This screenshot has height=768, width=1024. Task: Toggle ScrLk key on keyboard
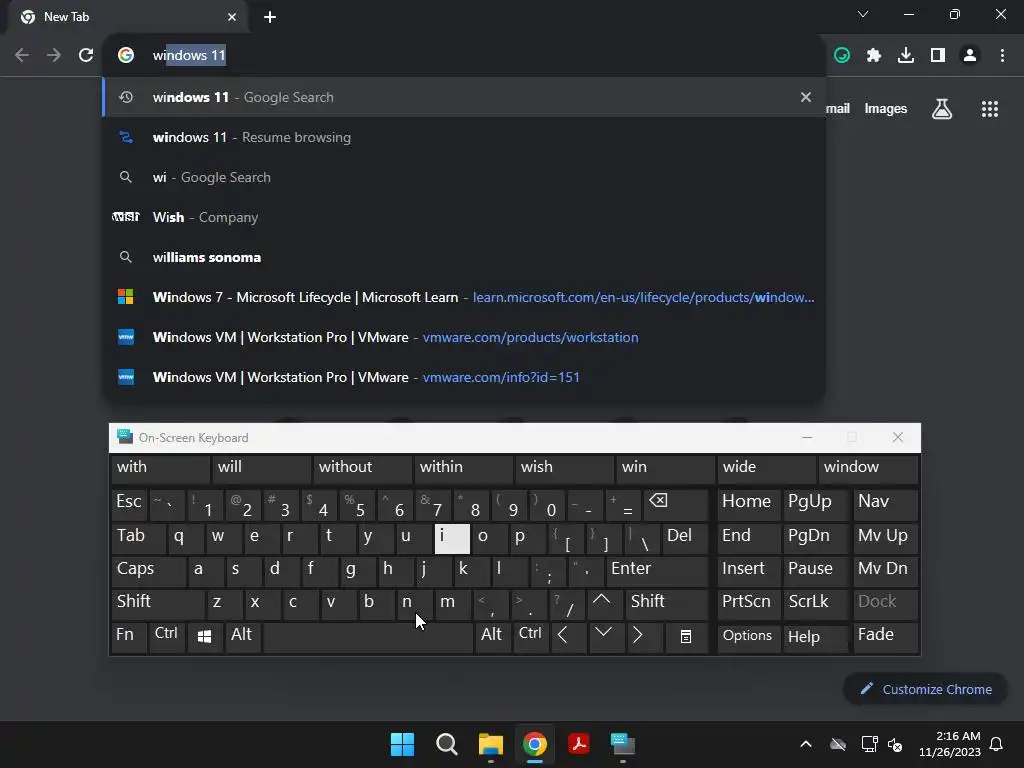815,603
